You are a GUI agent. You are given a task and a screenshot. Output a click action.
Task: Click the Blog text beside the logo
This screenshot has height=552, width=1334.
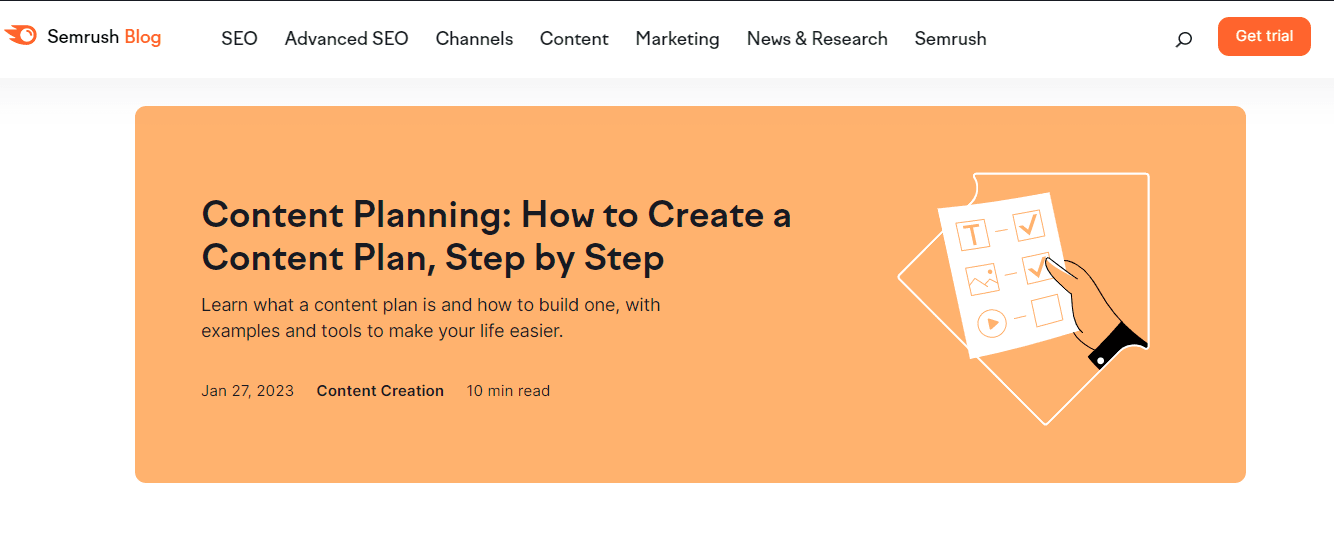[x=142, y=37]
